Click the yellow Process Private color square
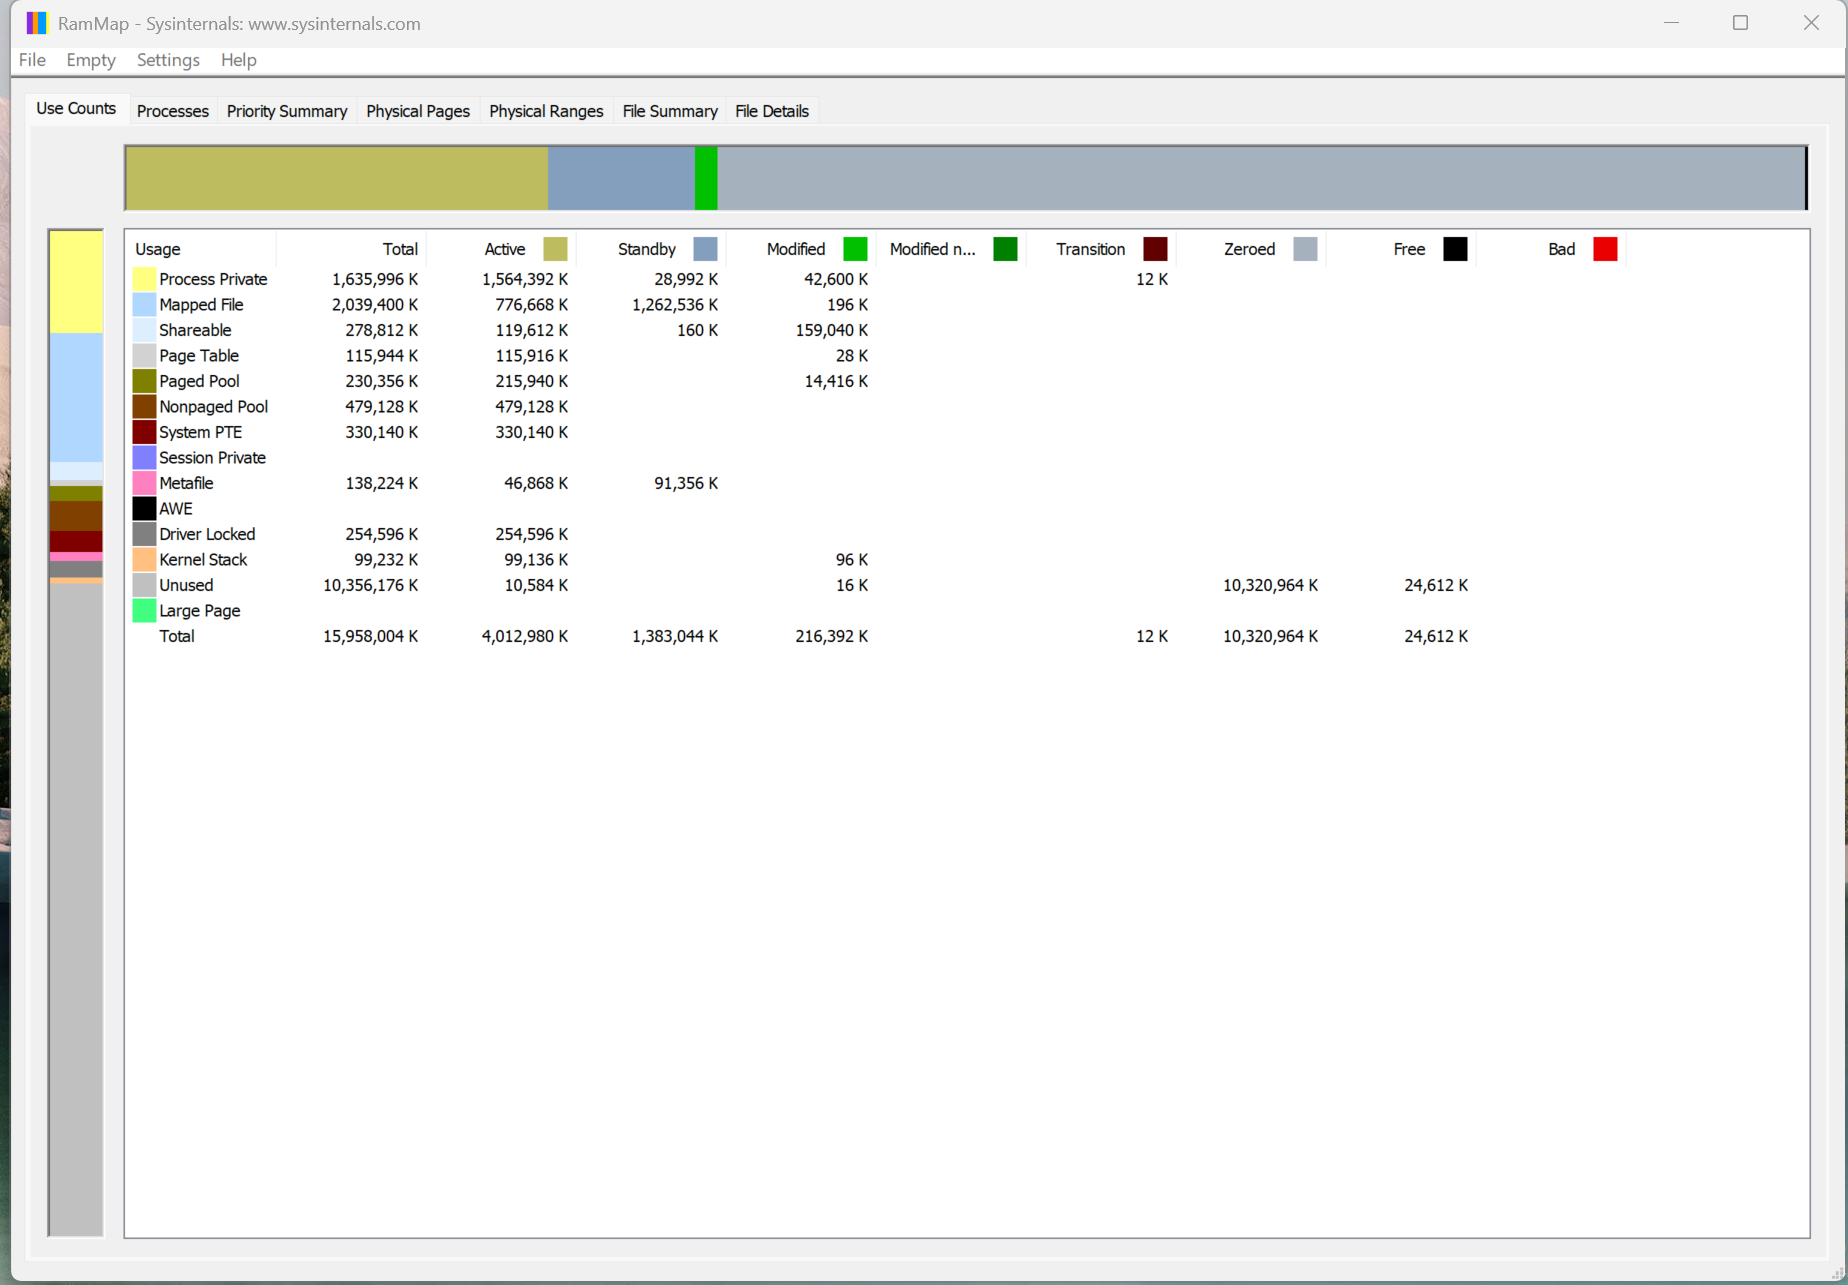1848x1285 pixels. [144, 279]
